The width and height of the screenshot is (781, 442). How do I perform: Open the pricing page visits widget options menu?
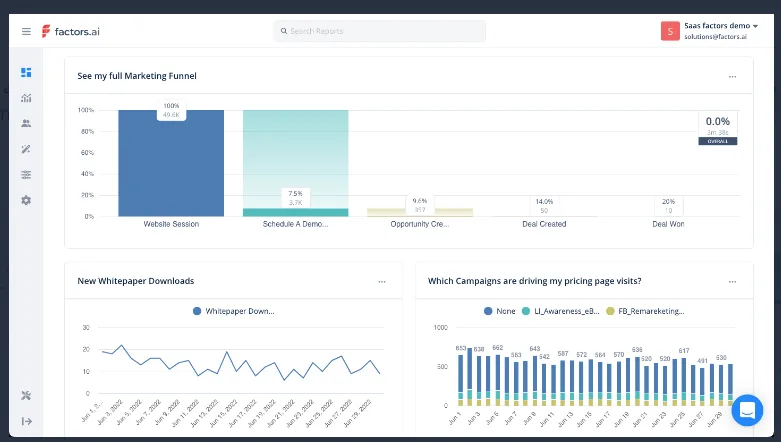[x=732, y=282]
